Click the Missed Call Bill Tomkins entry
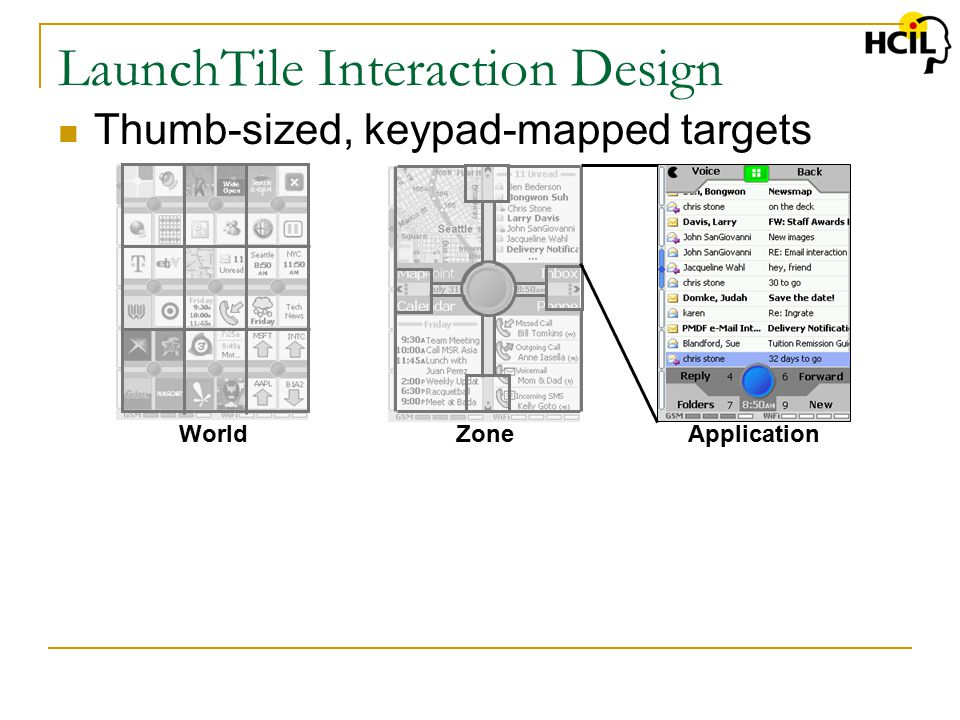This screenshot has width=960, height=720. click(537, 328)
